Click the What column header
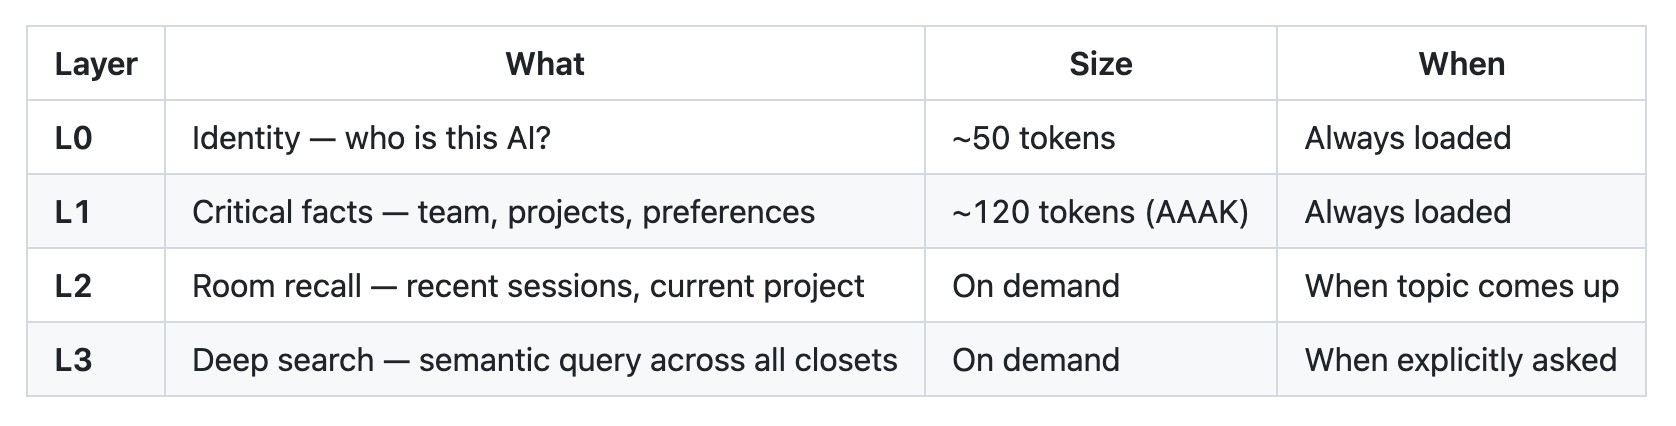The image size is (1676, 426). pyautogui.click(x=545, y=64)
